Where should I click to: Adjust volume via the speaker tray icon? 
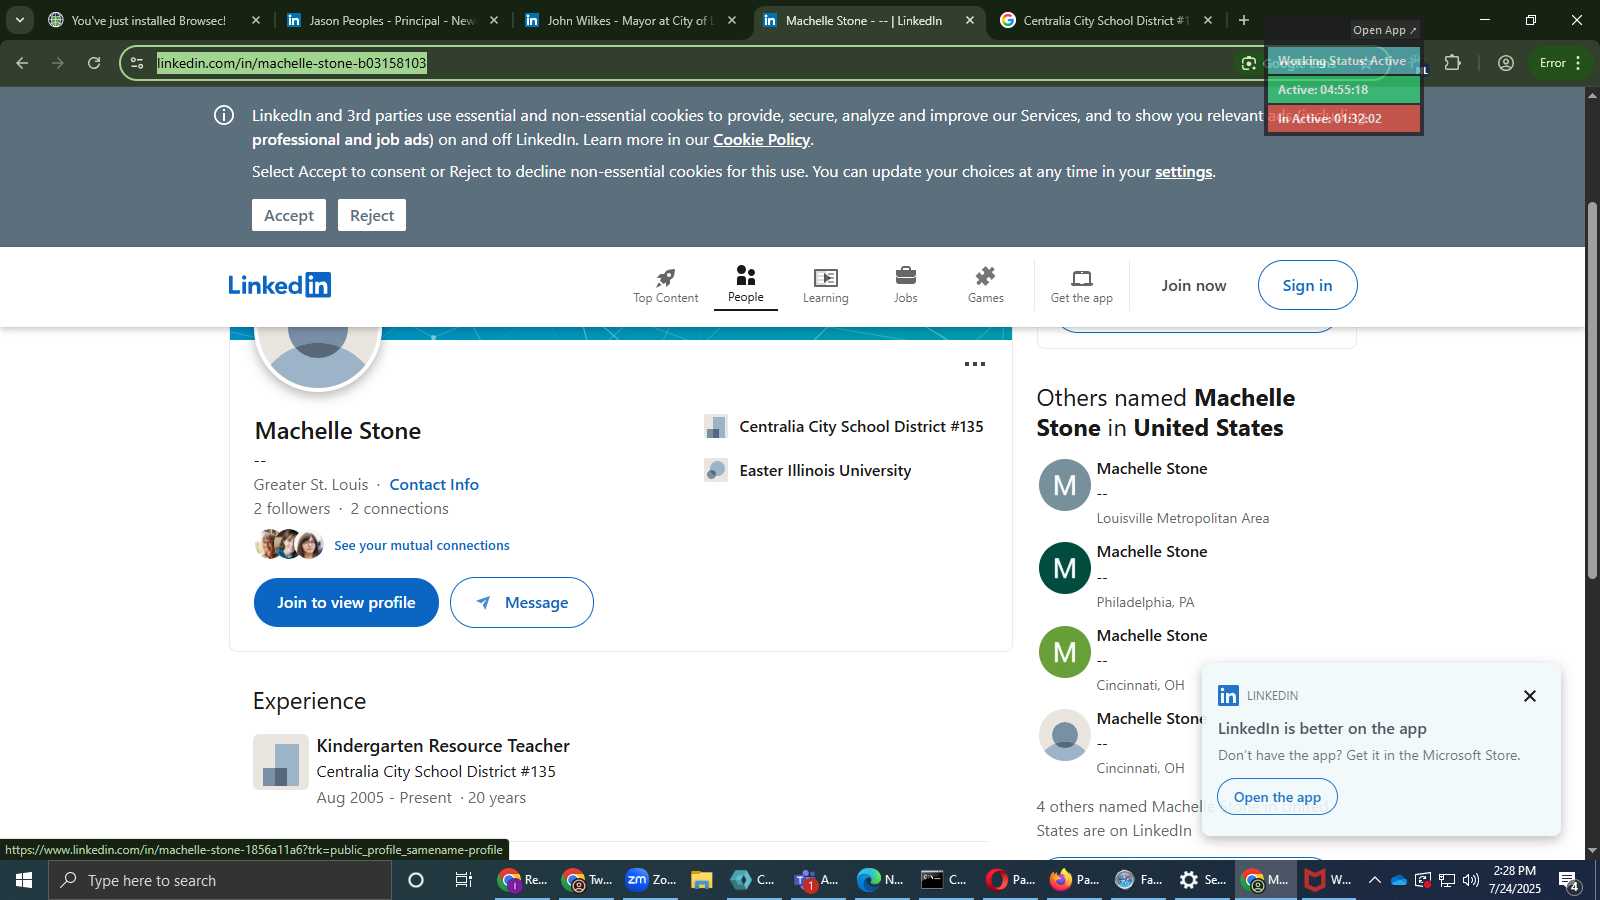click(1470, 880)
